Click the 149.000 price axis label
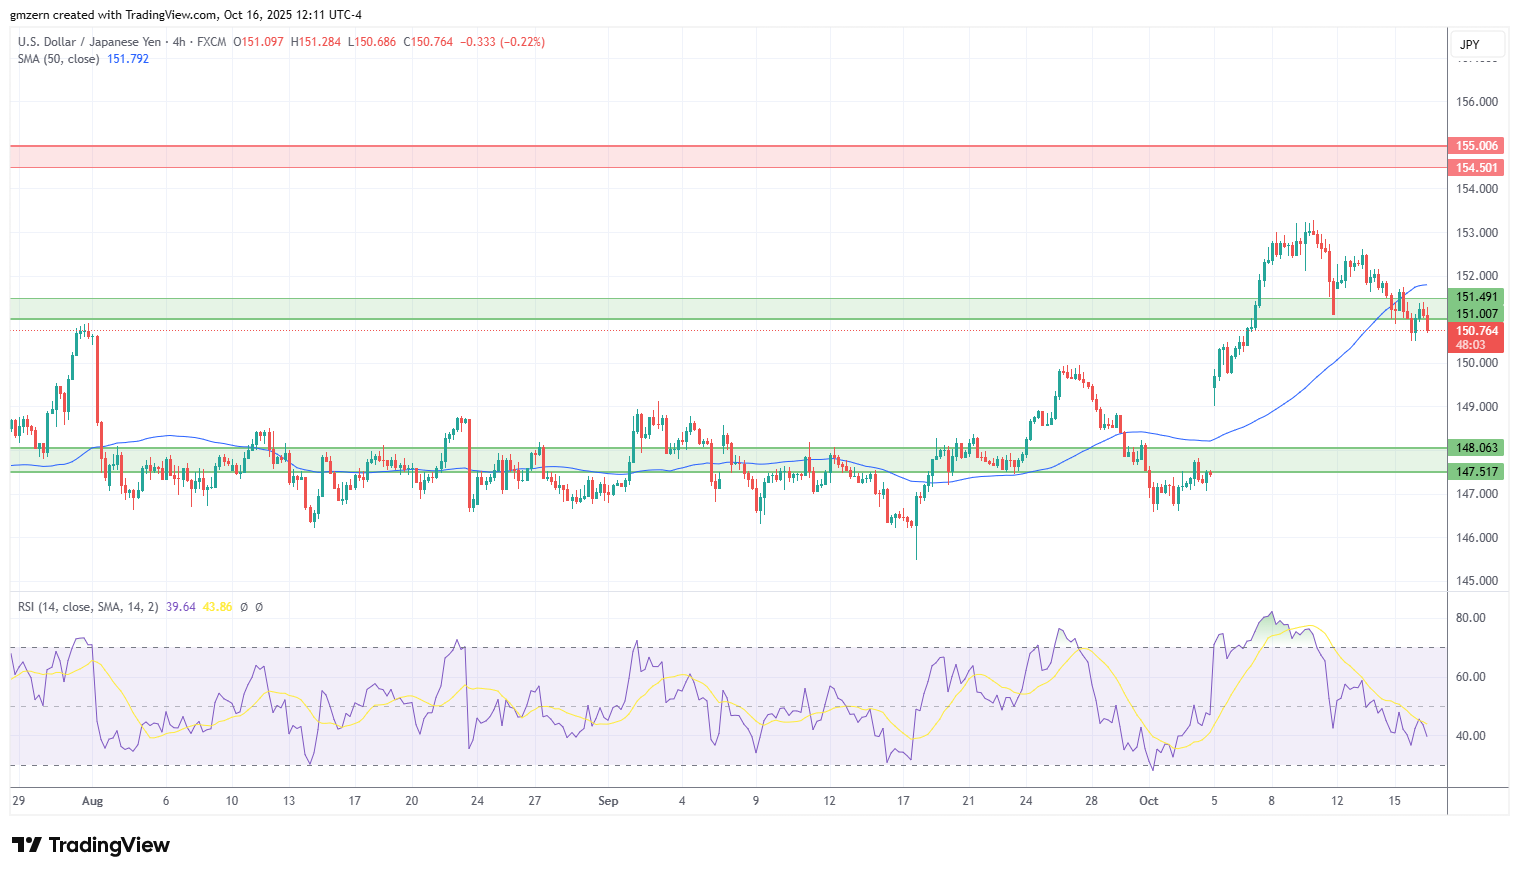 coord(1477,407)
